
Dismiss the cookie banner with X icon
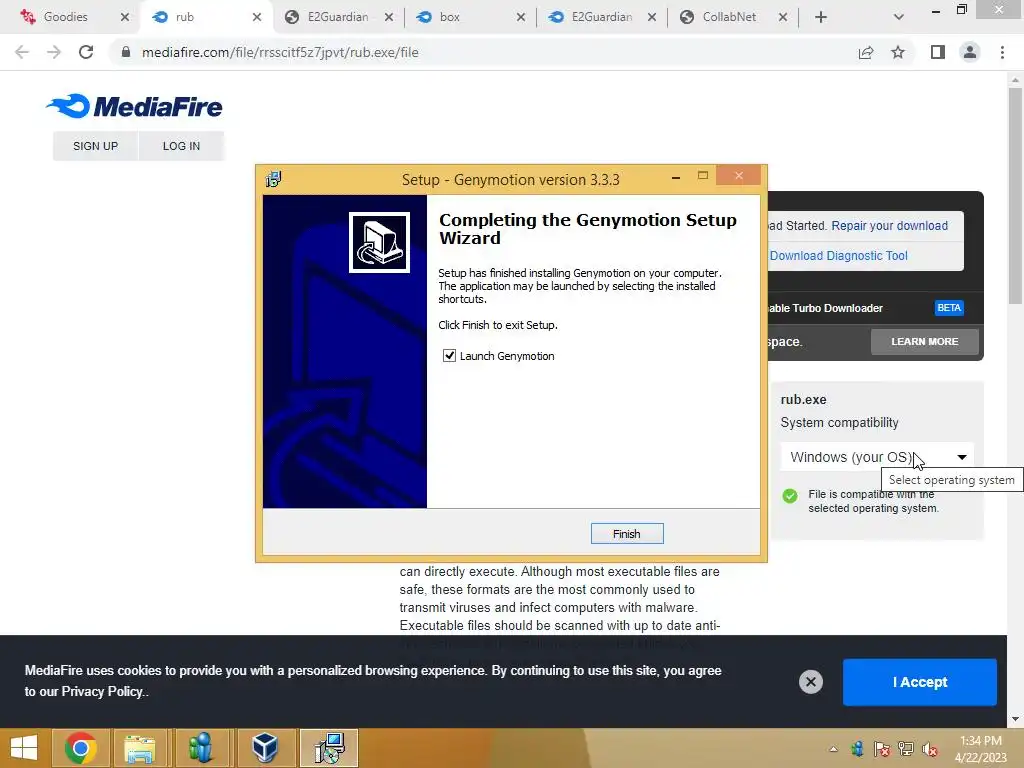tap(810, 682)
